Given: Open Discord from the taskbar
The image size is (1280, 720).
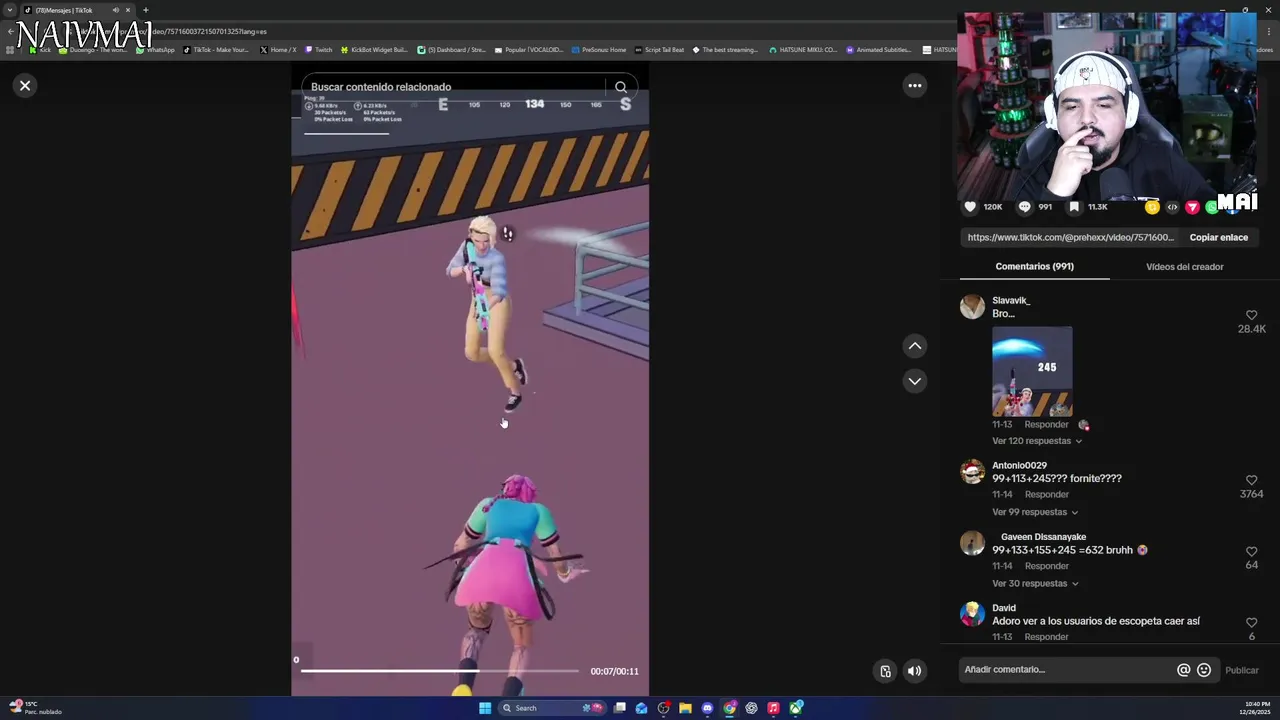Looking at the screenshot, I should [x=707, y=708].
